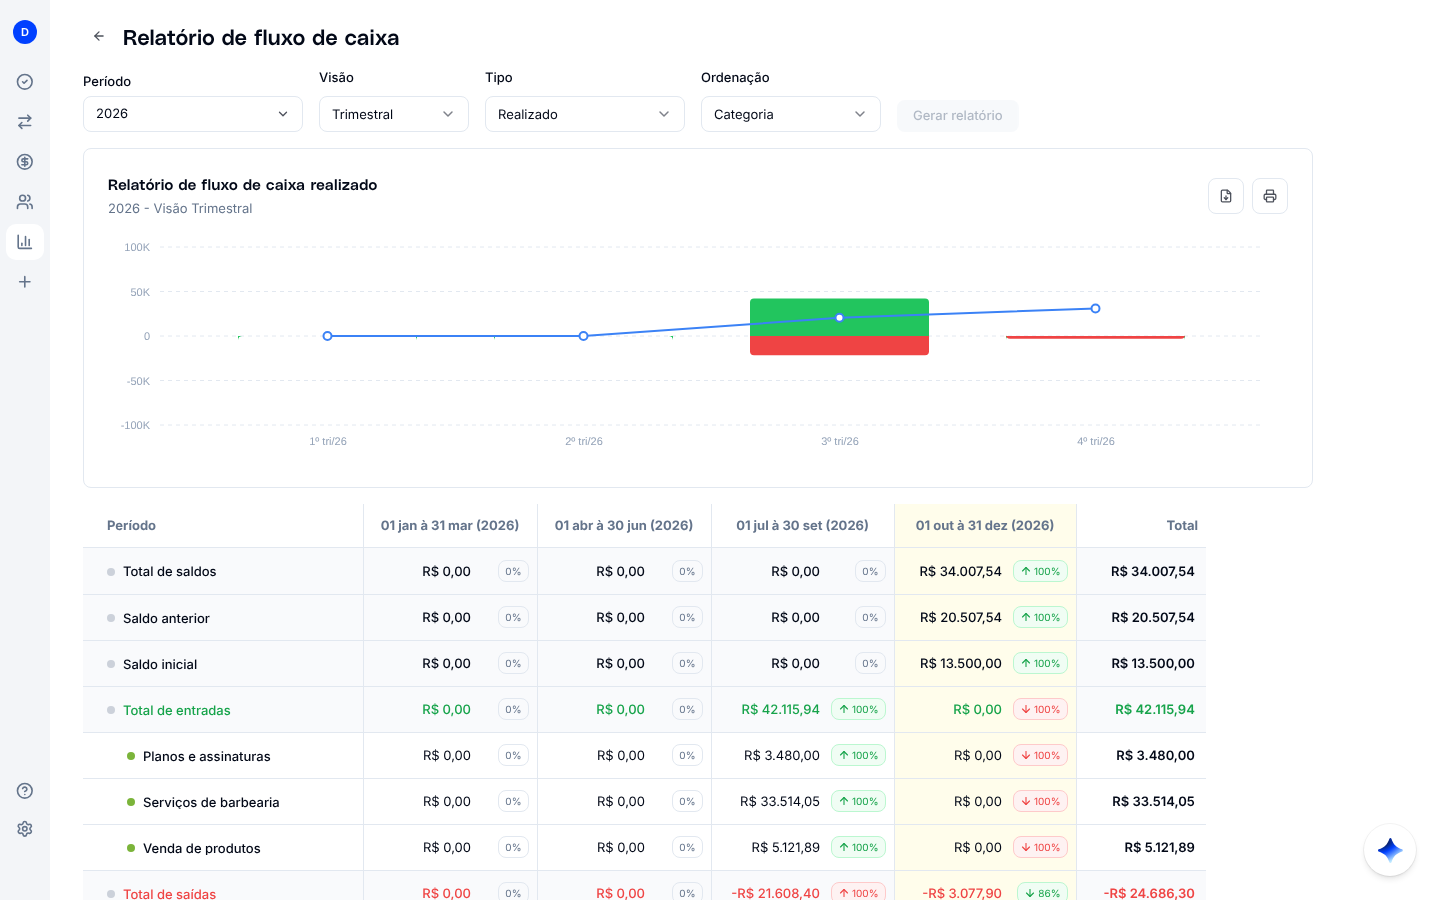Screen dimensions: 1440x900
Task: Click the '01 jul à 30 set (2026)' column header
Action: pyautogui.click(x=802, y=525)
